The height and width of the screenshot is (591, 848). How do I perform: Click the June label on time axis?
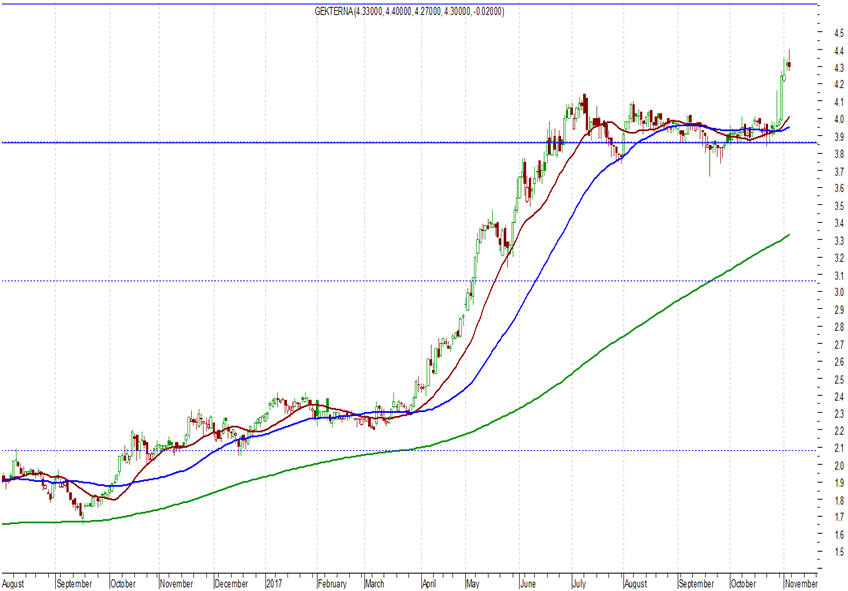pyautogui.click(x=528, y=584)
